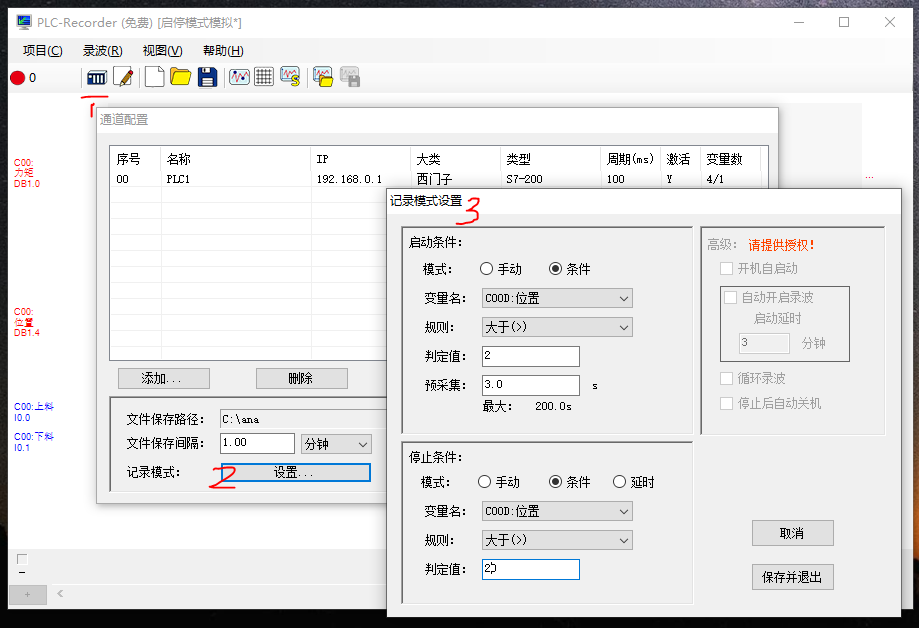This screenshot has height=628, width=919.
Task: Open the 视图(V) menu
Action: coord(162,51)
